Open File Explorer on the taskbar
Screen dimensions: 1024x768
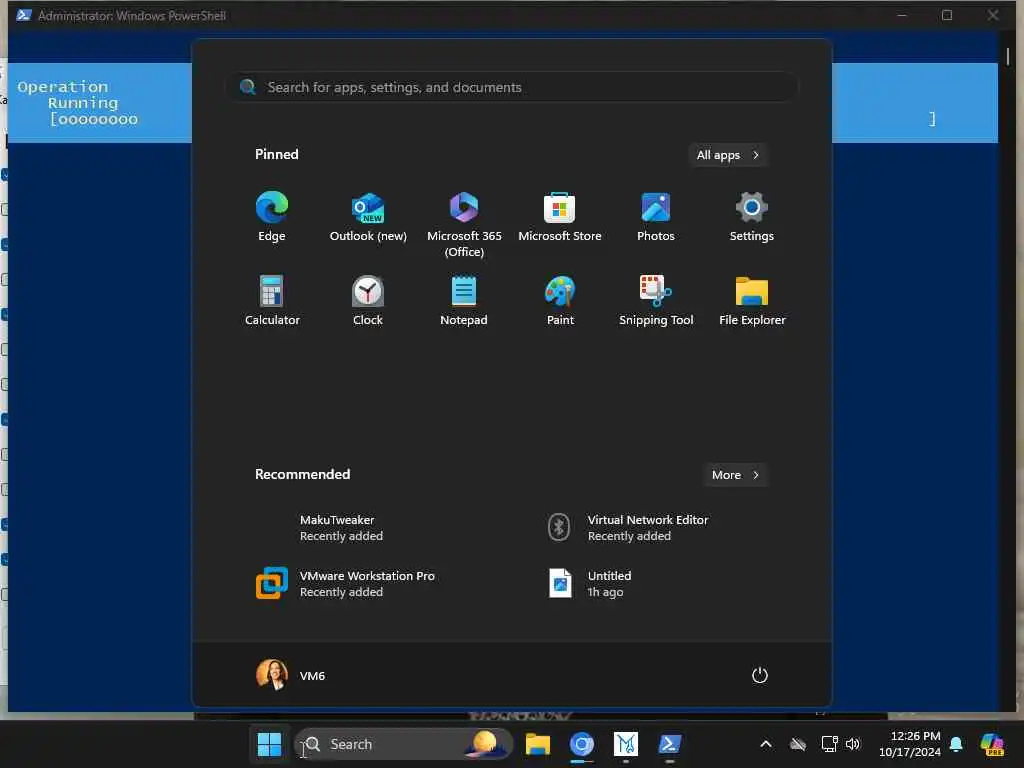tap(537, 744)
